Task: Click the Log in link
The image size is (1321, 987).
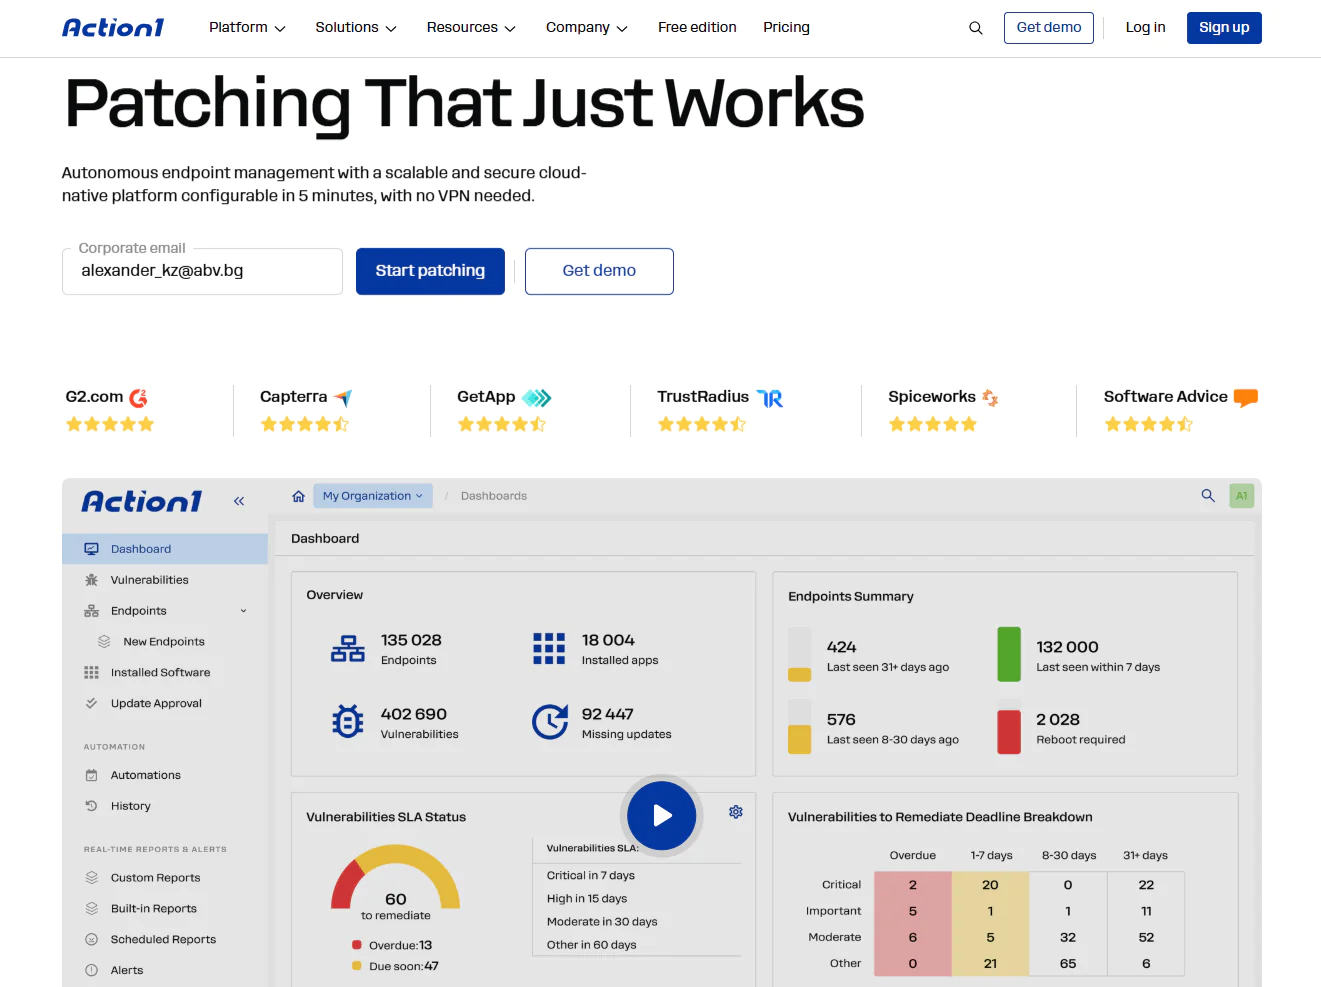Action: click(x=1145, y=27)
